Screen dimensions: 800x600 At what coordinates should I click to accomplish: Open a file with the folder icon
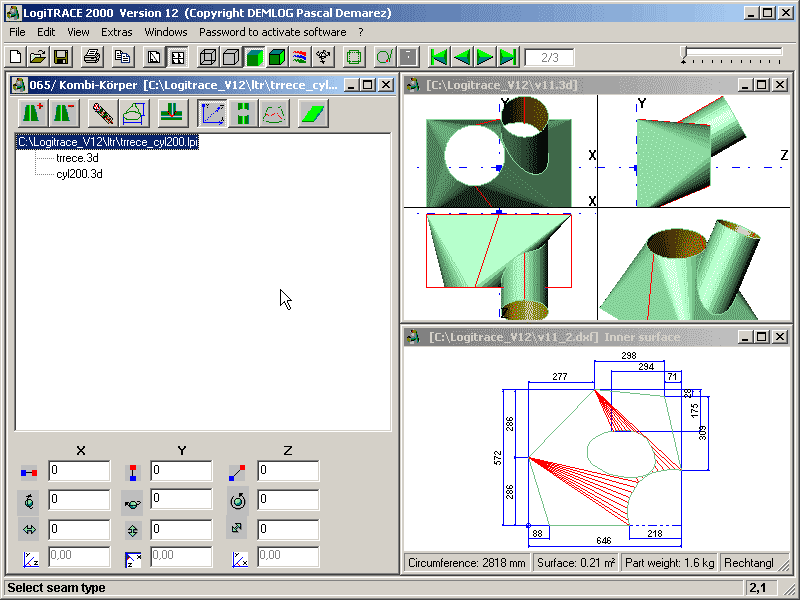point(38,57)
